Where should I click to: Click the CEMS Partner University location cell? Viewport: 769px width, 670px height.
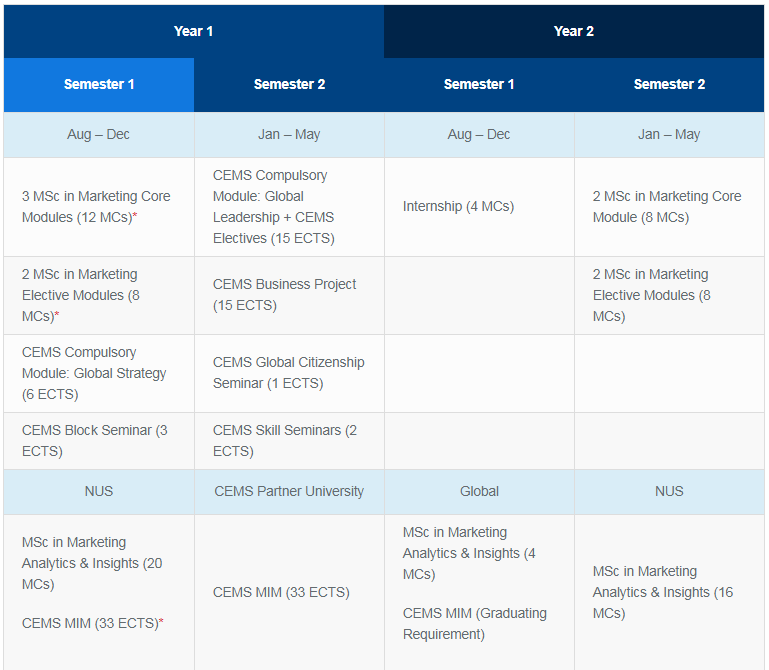tap(289, 491)
